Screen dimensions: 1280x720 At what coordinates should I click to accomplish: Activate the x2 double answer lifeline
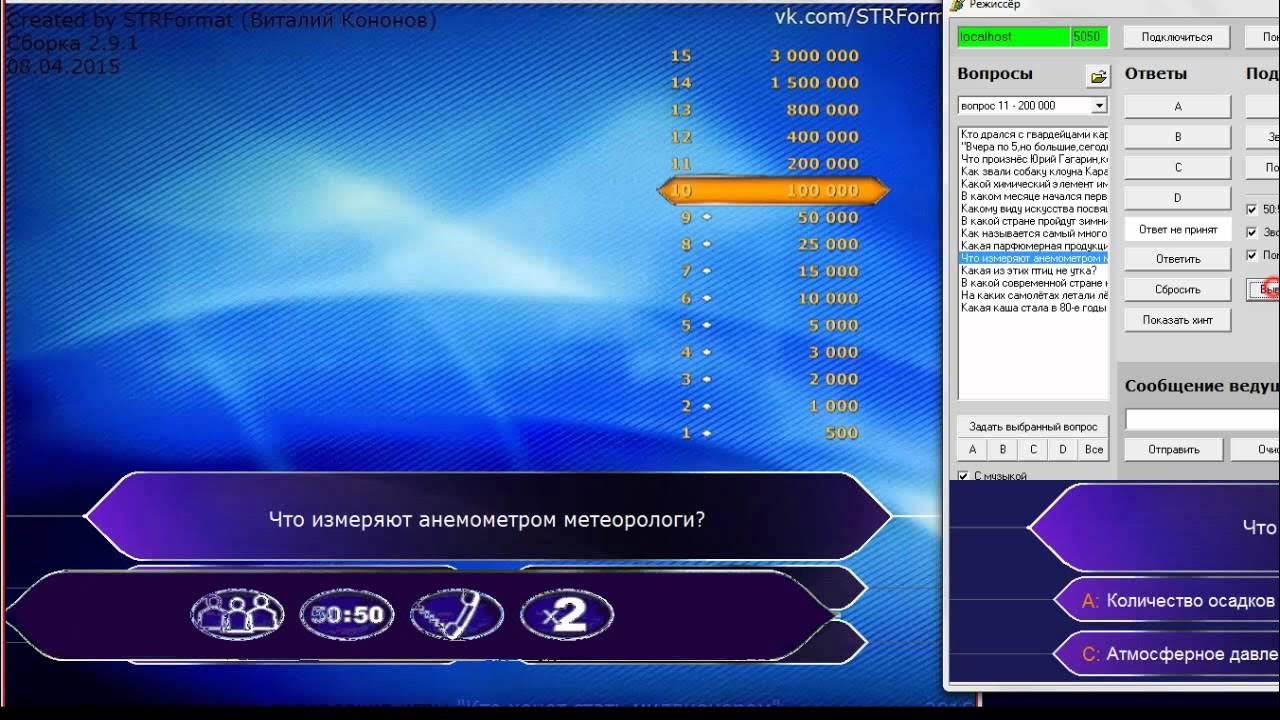coord(567,614)
